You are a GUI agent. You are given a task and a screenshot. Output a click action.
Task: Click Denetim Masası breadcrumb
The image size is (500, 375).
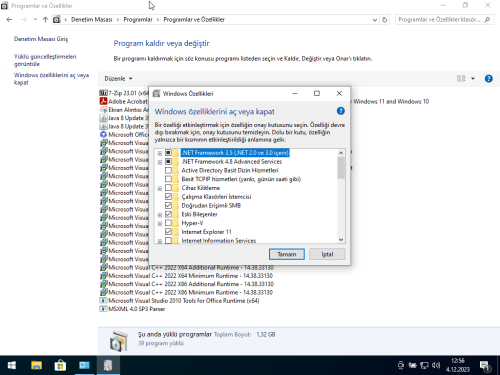pyautogui.click(x=91, y=20)
